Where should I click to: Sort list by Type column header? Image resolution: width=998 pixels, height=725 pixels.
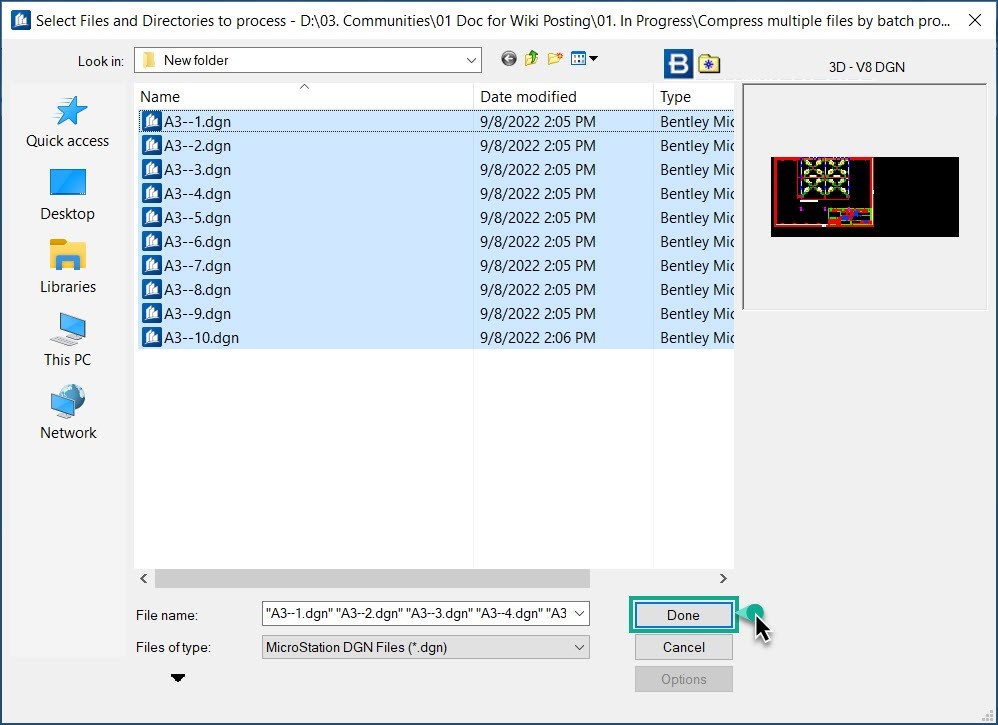point(694,97)
